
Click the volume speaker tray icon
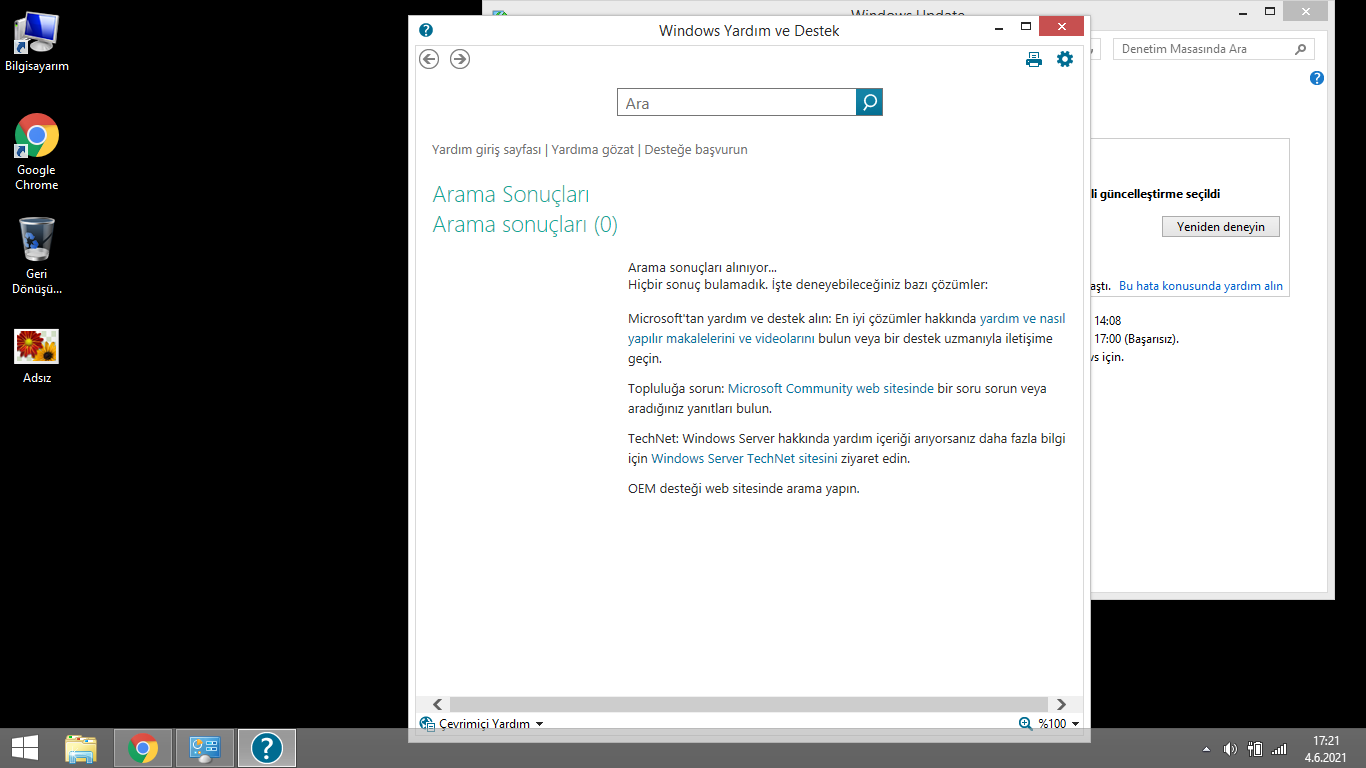(x=1230, y=749)
